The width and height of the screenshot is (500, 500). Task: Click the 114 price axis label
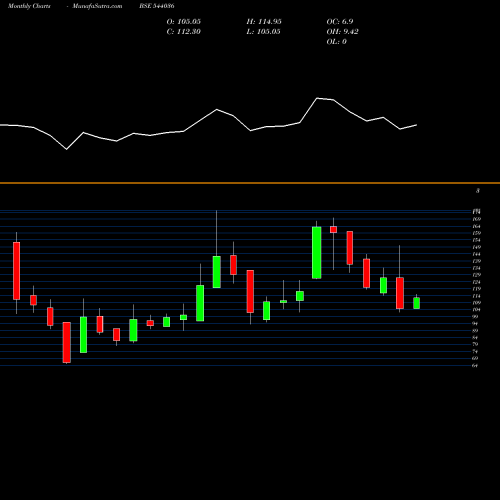point(477,296)
